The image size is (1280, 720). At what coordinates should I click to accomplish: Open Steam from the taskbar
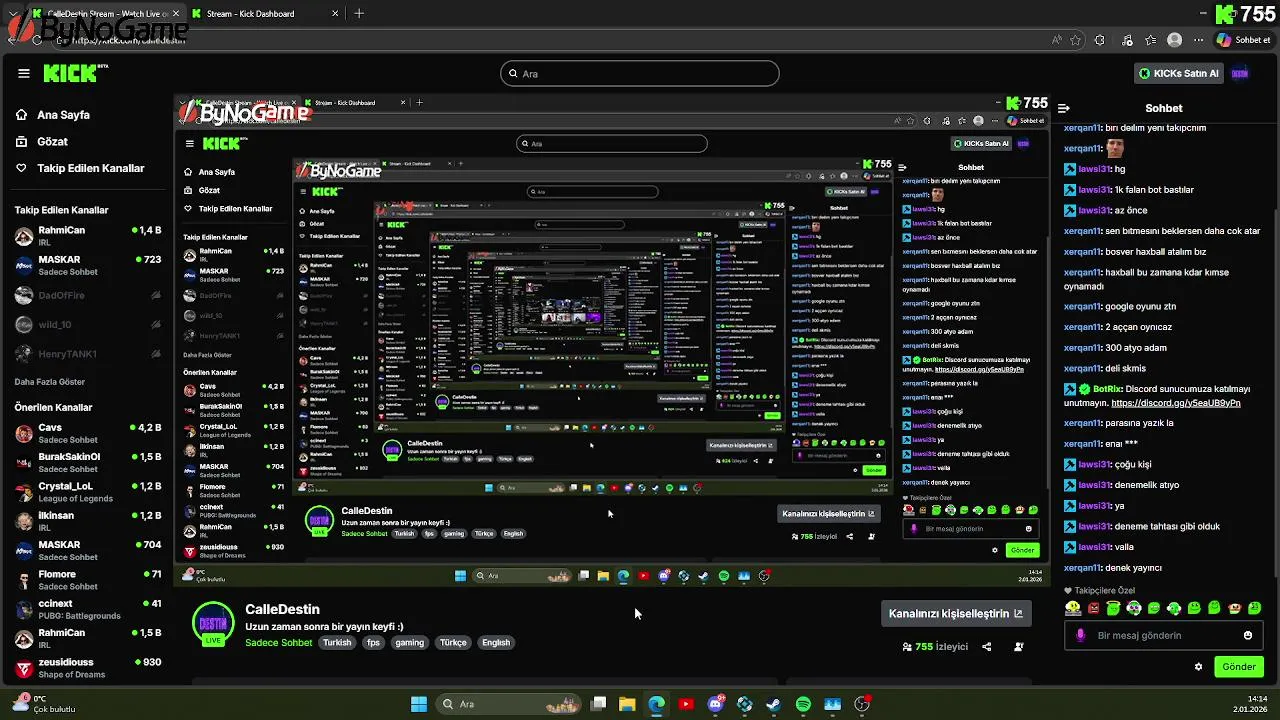coord(774,704)
